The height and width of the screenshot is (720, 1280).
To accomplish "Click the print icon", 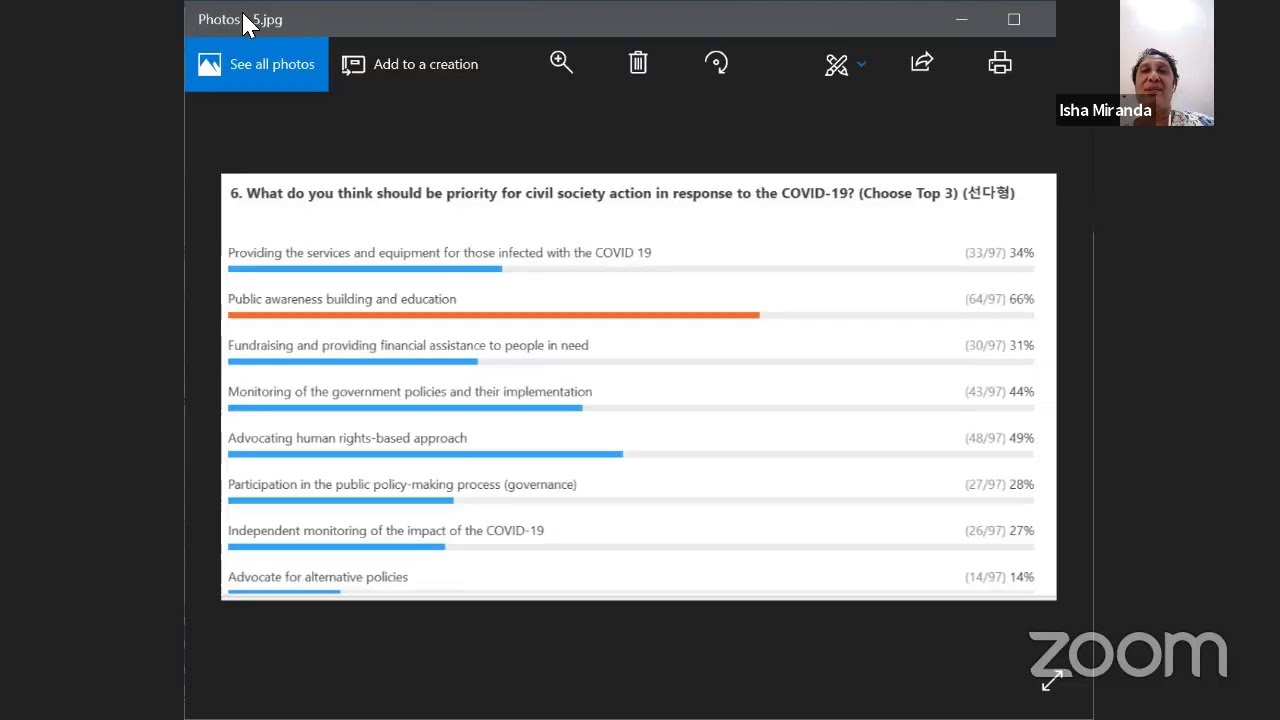I will point(1000,63).
